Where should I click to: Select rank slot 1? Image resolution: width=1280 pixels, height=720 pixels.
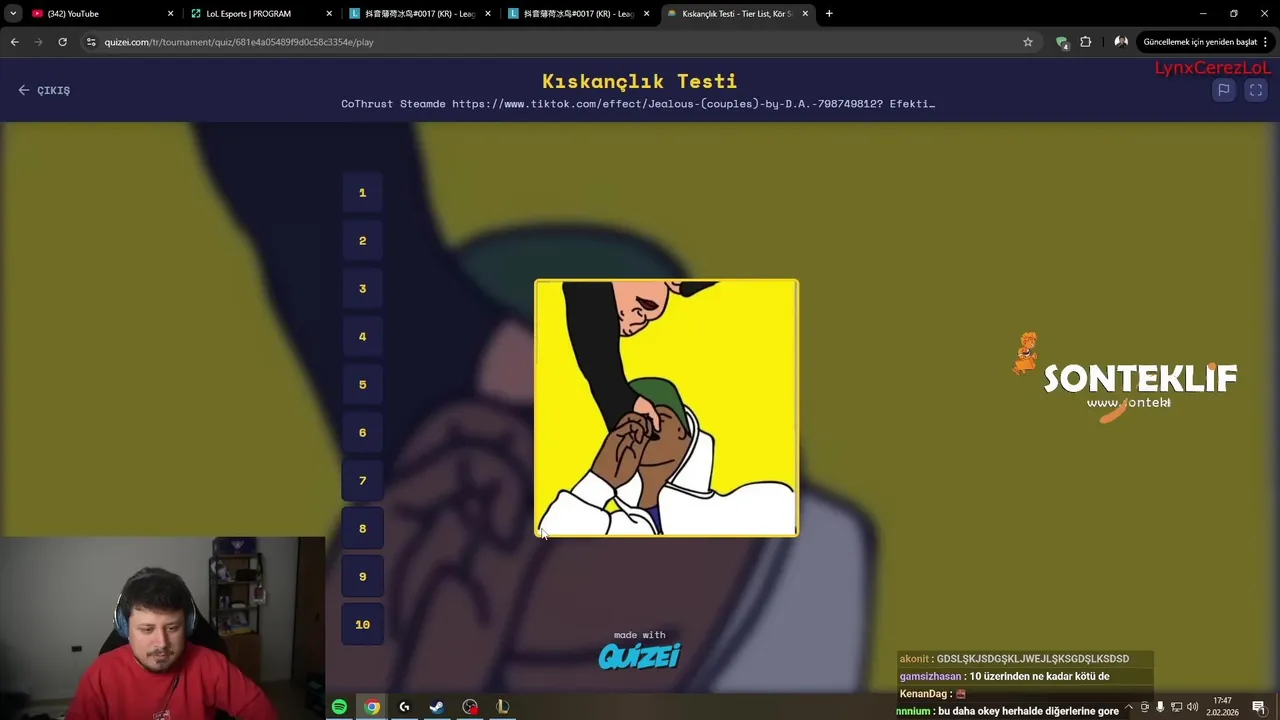362,193
